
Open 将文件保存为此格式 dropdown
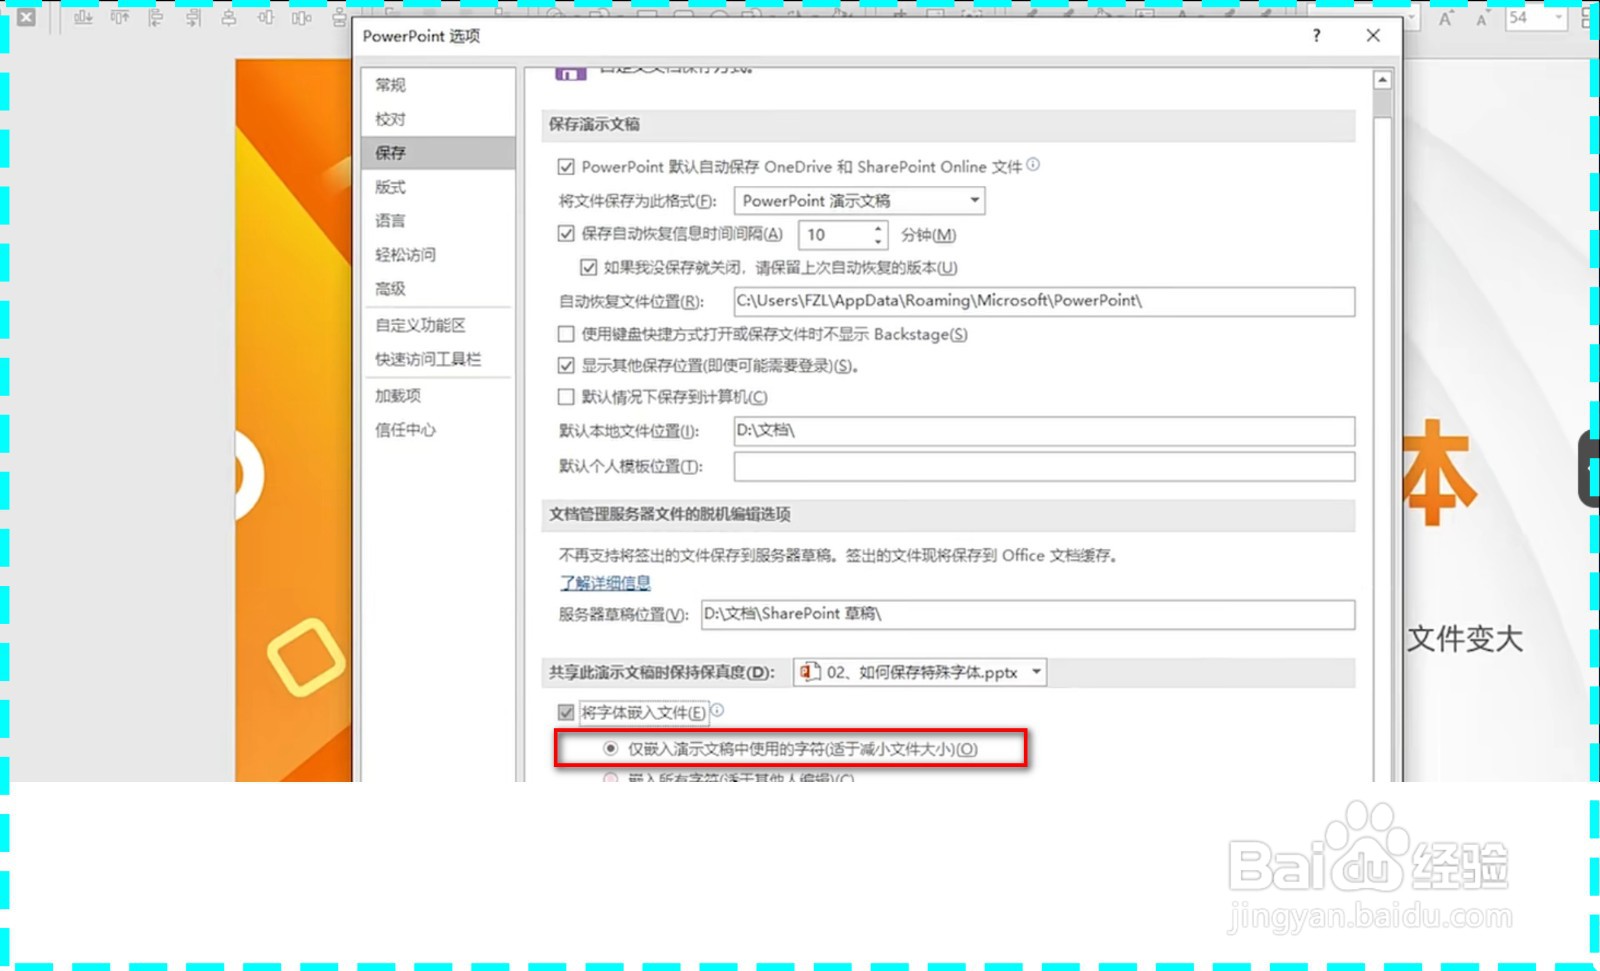click(859, 201)
